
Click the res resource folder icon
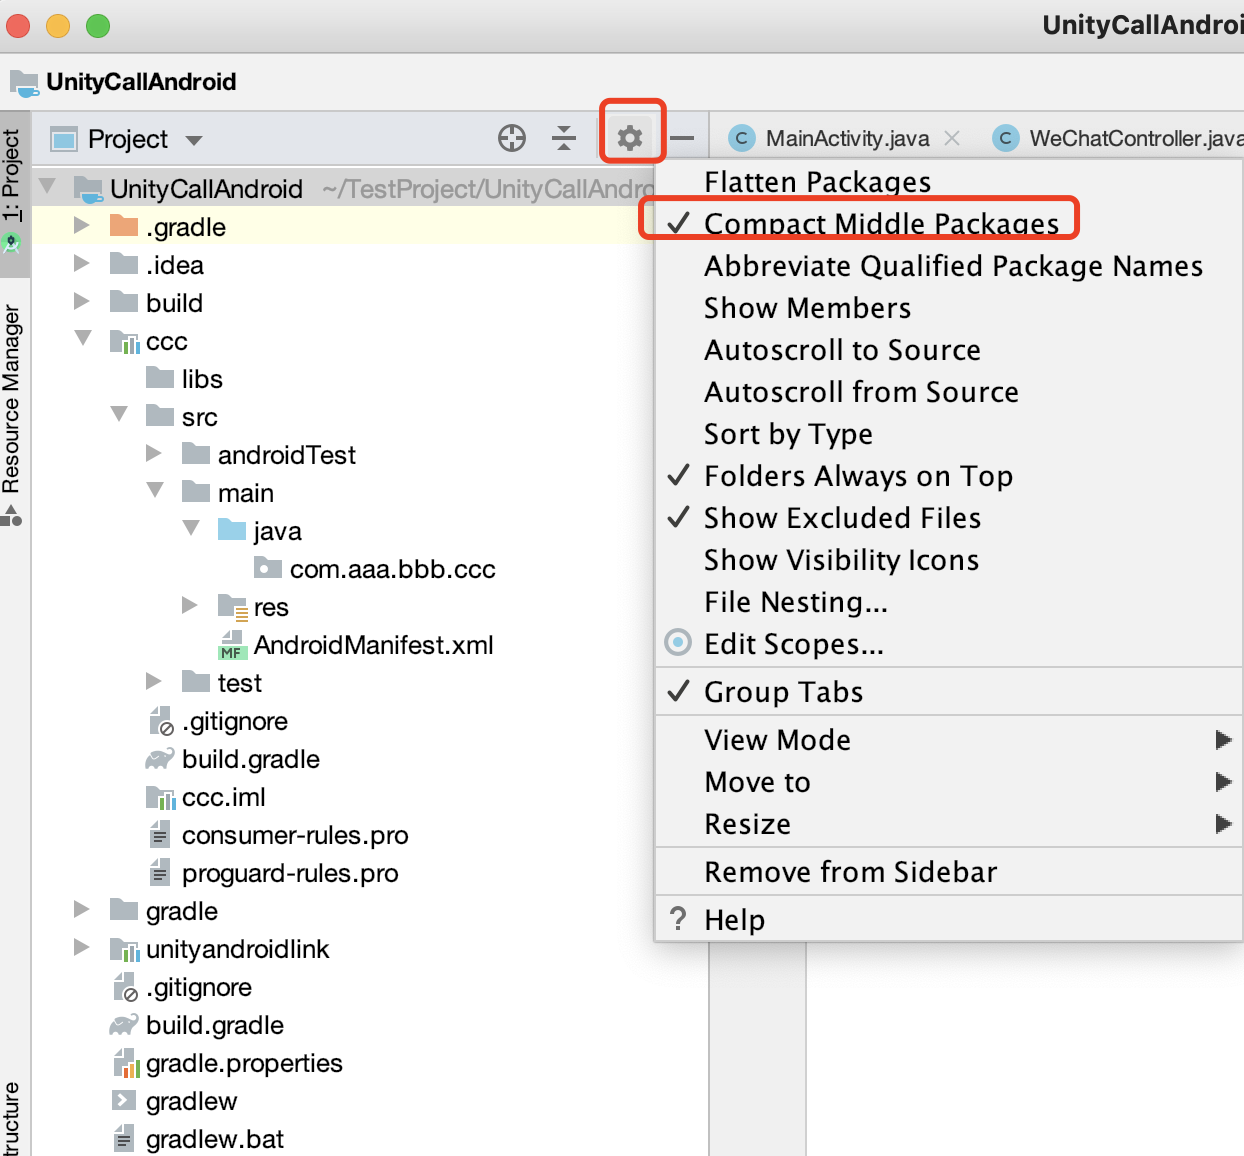point(233,607)
